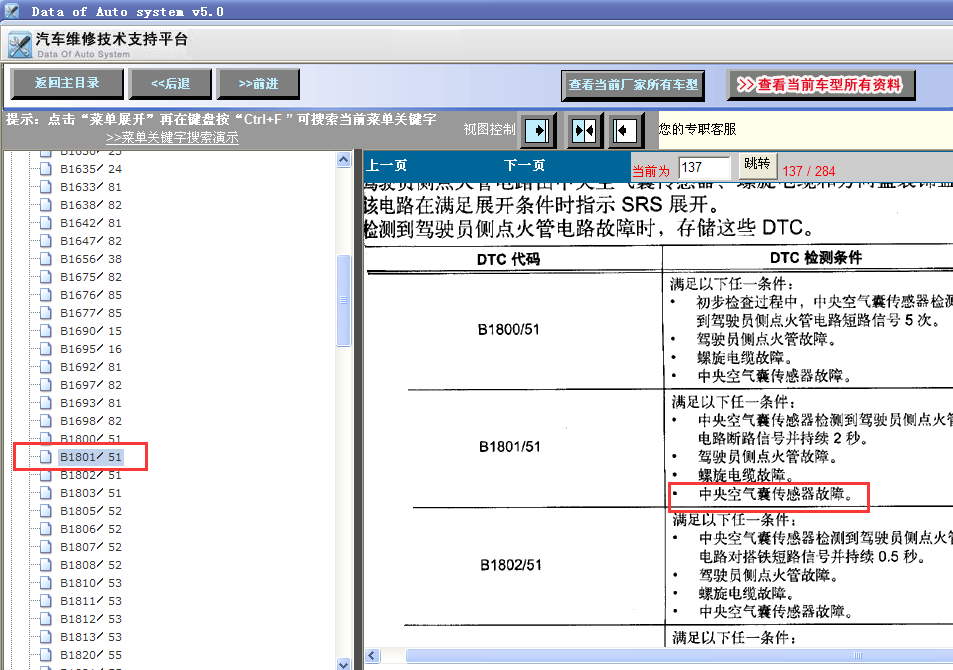Click document icon beside B1806/52
The width and height of the screenshot is (953, 670).
[46, 529]
